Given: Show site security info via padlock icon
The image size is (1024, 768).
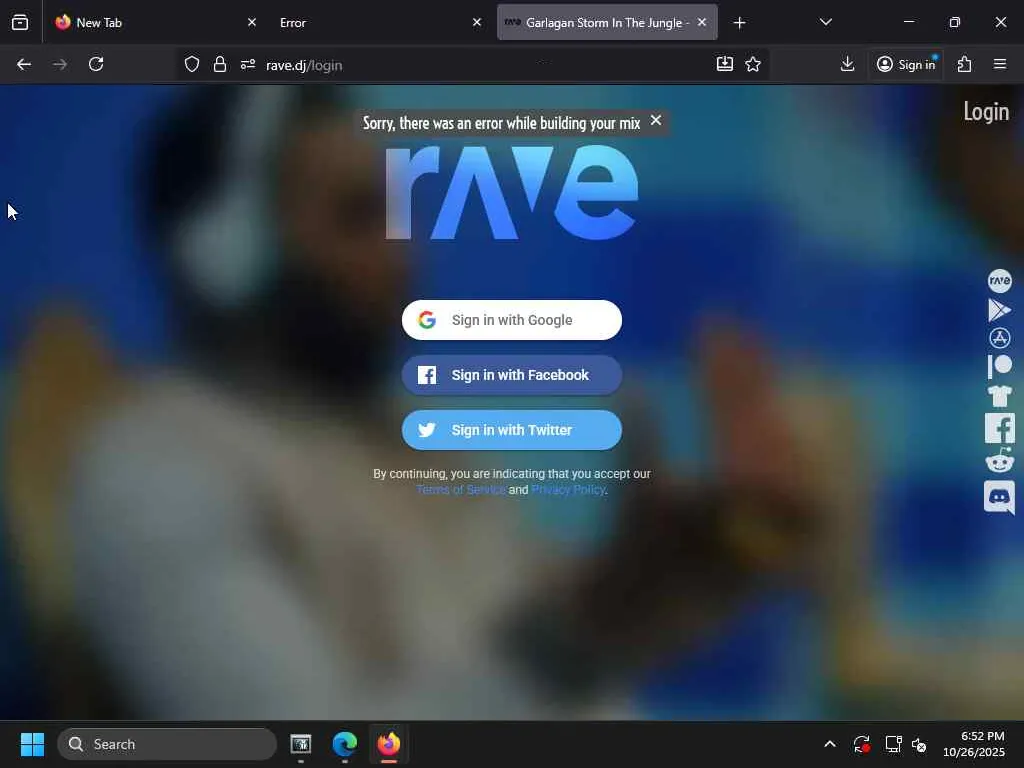Looking at the screenshot, I should pyautogui.click(x=220, y=64).
